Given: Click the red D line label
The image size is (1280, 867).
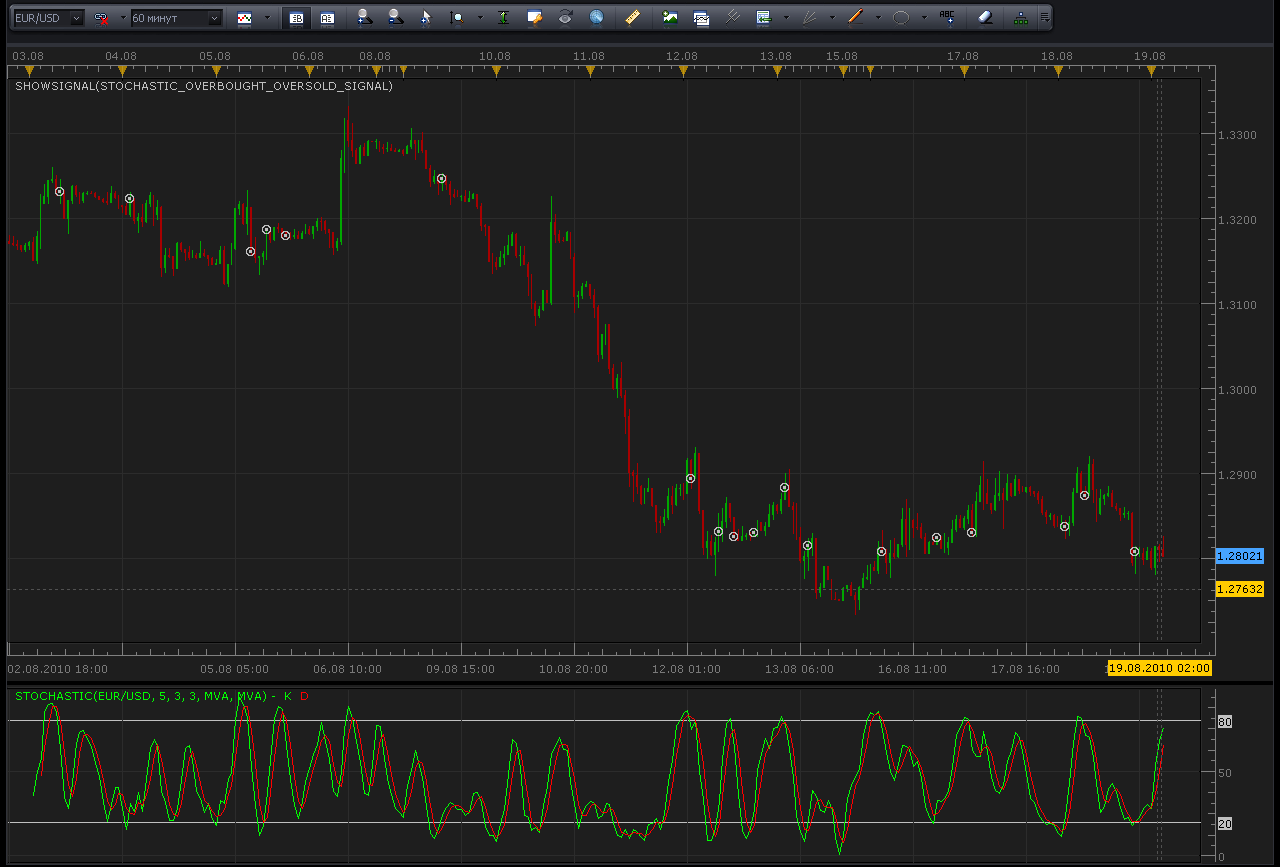Looking at the screenshot, I should [x=304, y=696].
